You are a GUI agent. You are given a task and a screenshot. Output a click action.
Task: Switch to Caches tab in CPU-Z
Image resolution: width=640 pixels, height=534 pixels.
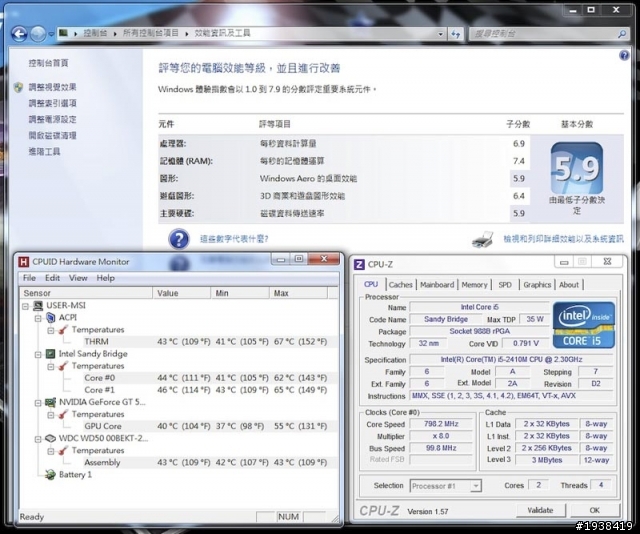click(400, 285)
